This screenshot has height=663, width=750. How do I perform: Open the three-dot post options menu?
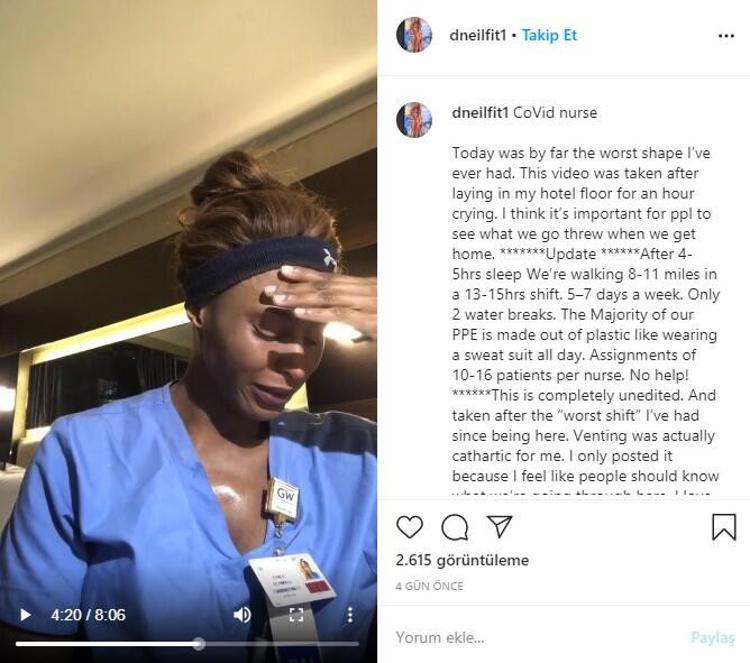point(726,36)
